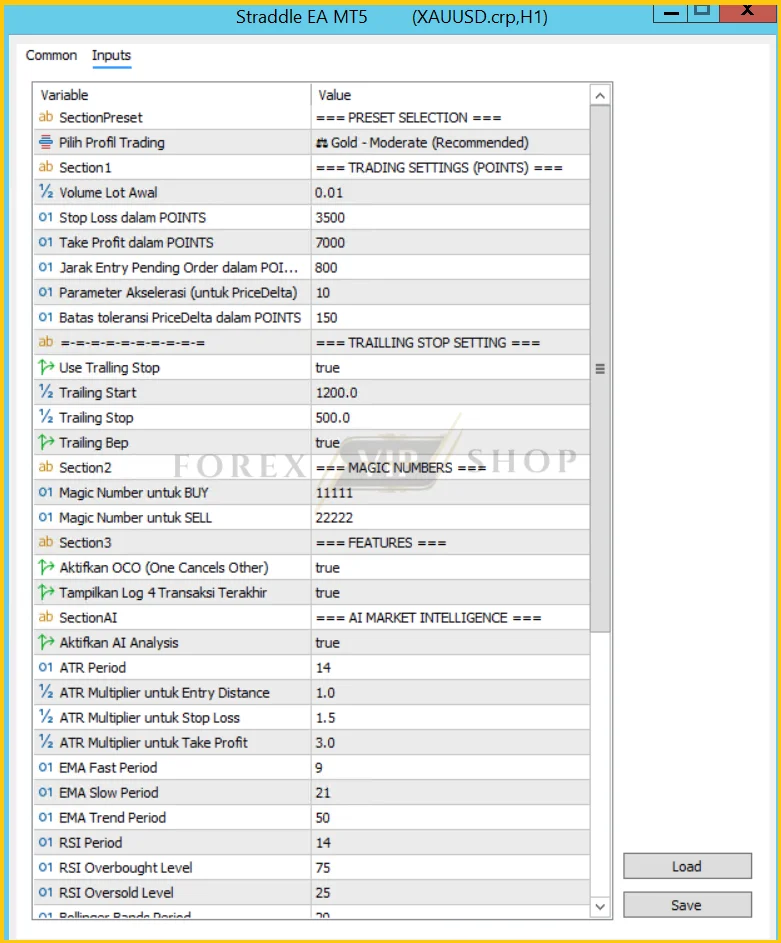Viewport: 781px width, 943px height.
Task: Toggle Tampilkan Log 4 Transaksi Terakhir value
Action: tap(450, 592)
